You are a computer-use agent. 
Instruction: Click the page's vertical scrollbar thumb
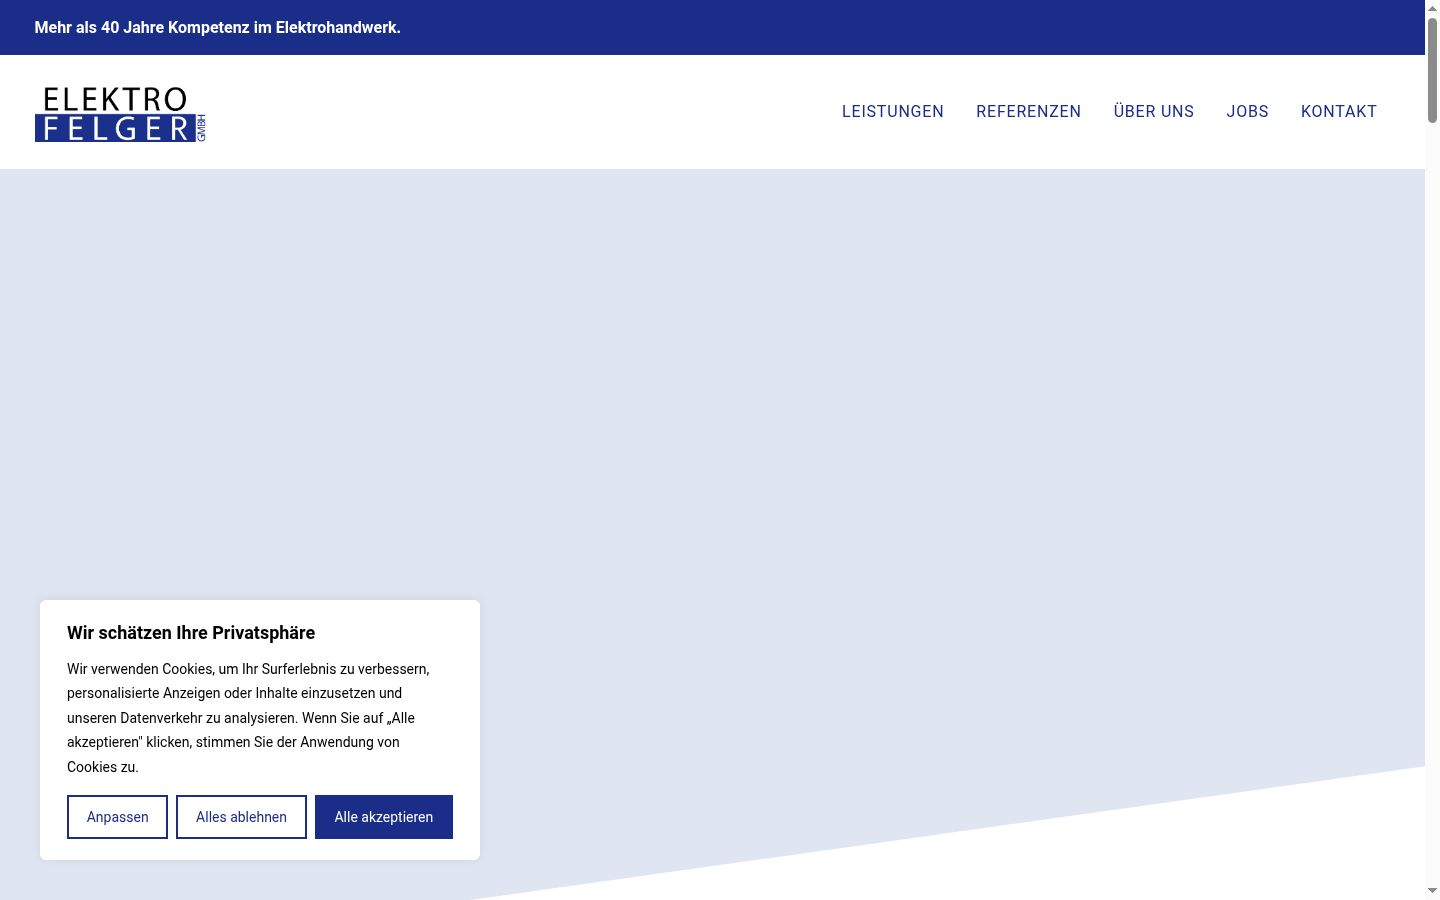1432,70
